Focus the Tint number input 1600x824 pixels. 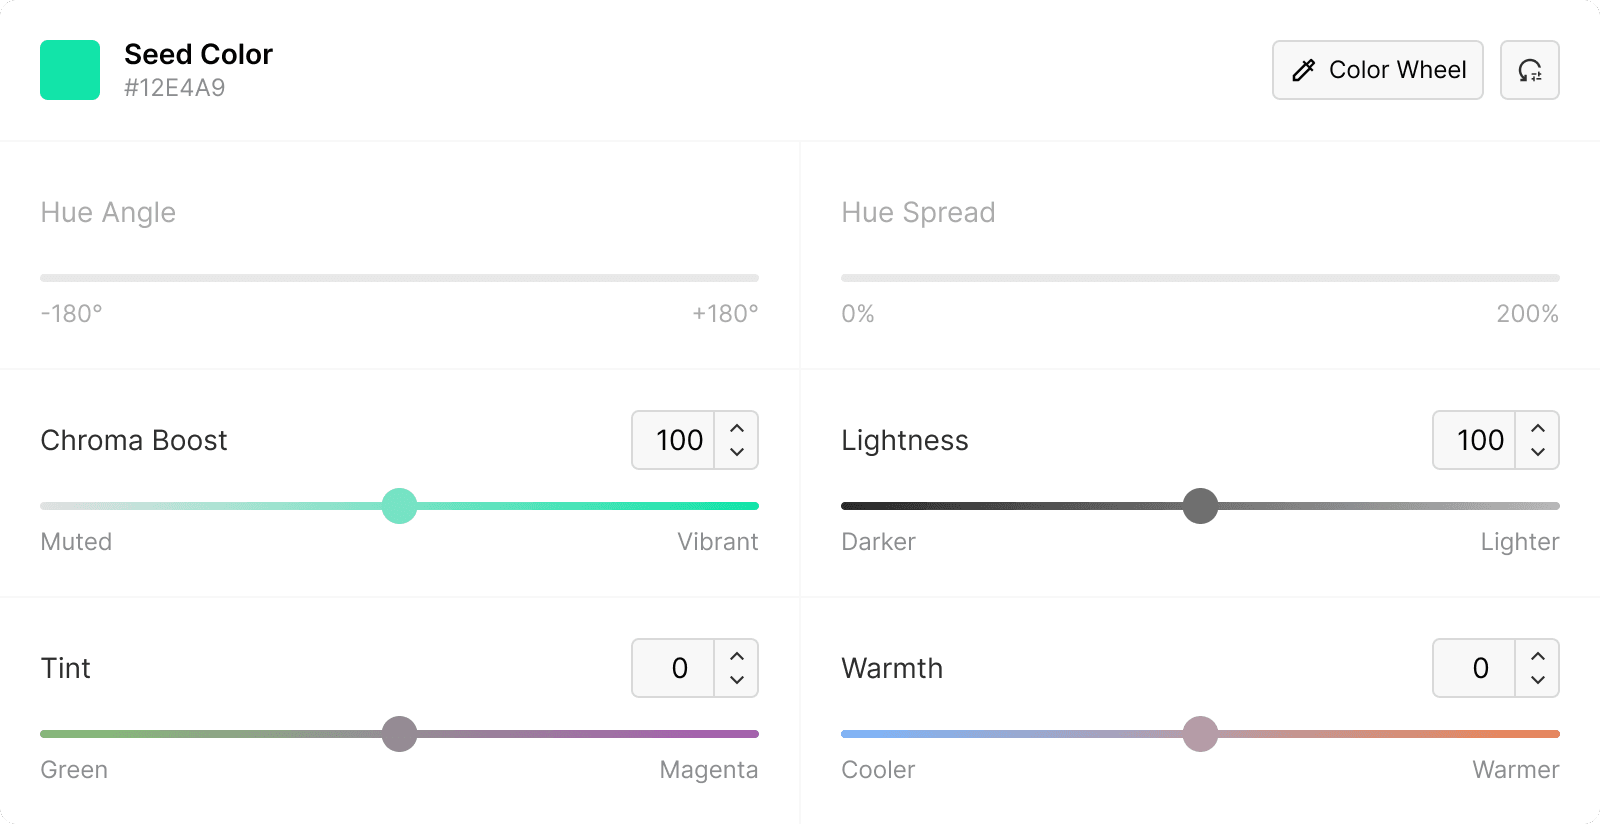[674, 668]
